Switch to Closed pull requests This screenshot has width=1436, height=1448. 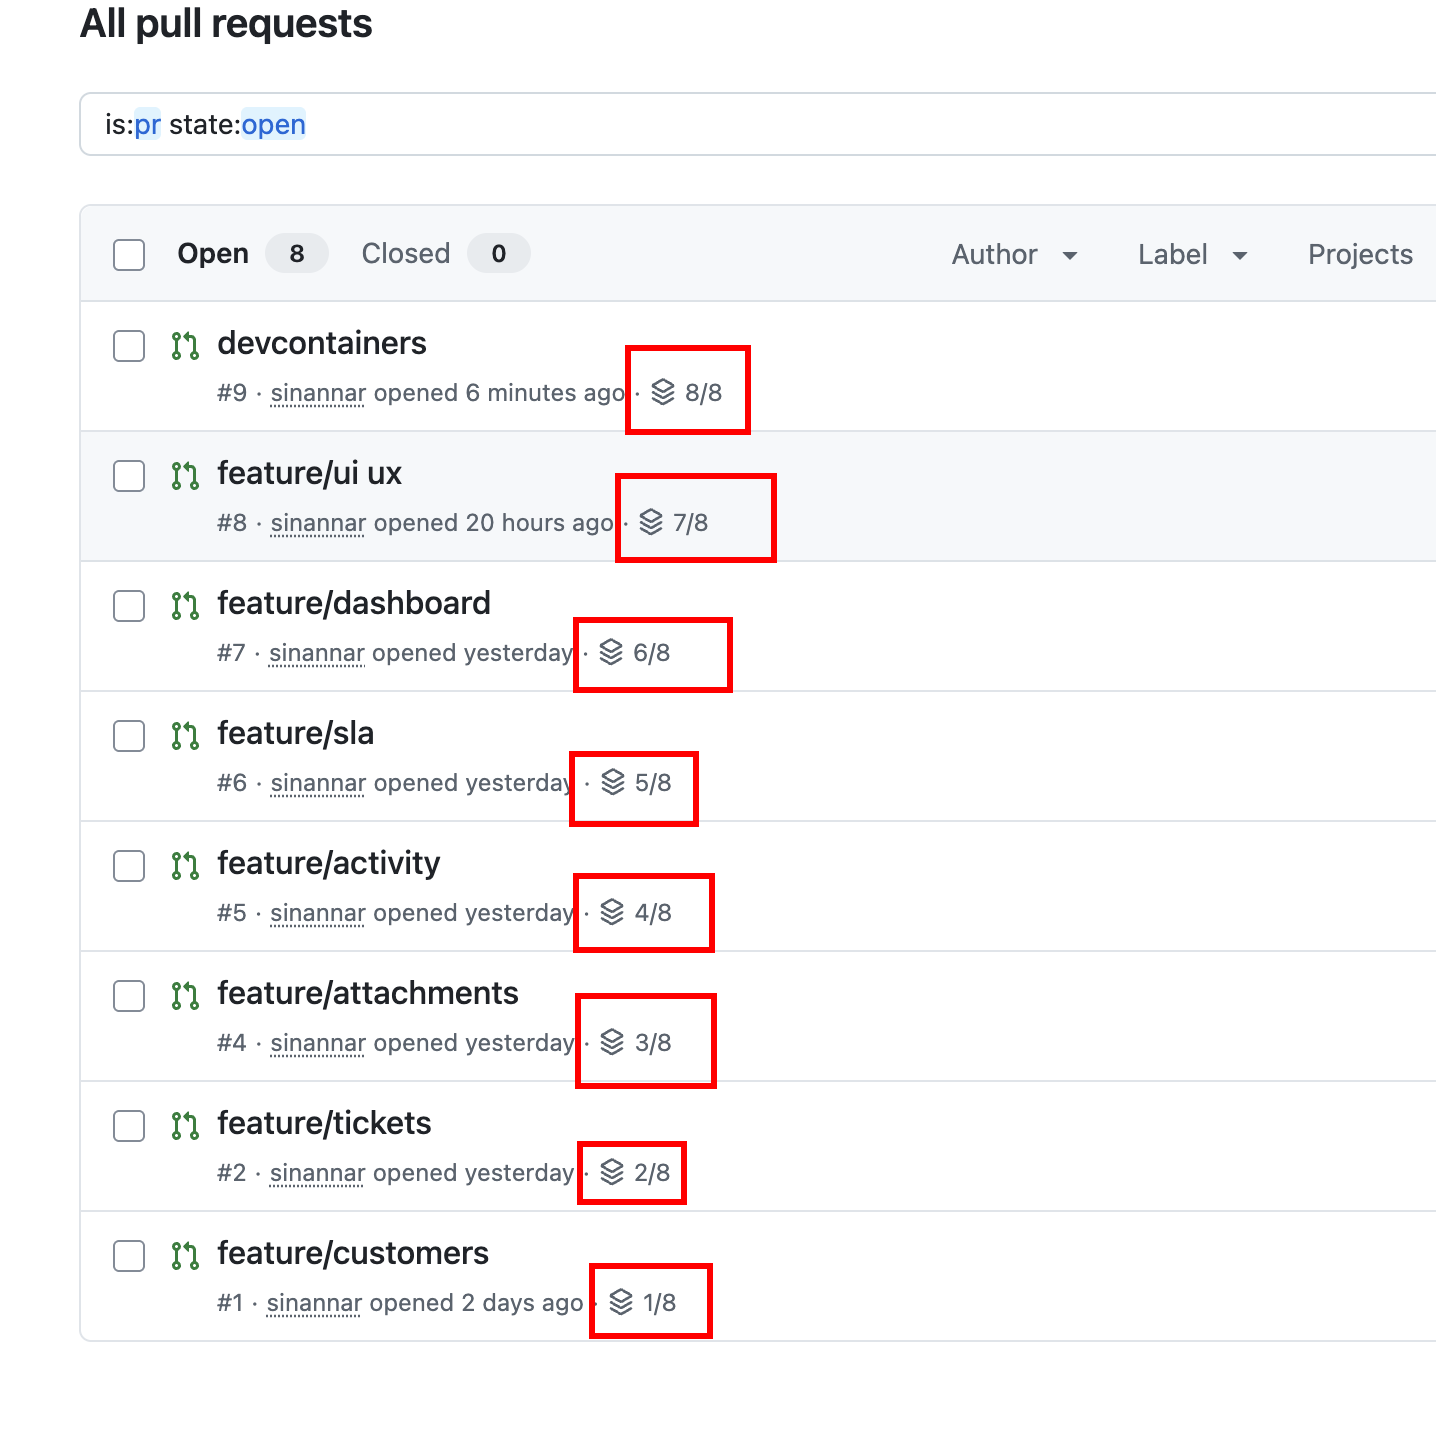(446, 254)
